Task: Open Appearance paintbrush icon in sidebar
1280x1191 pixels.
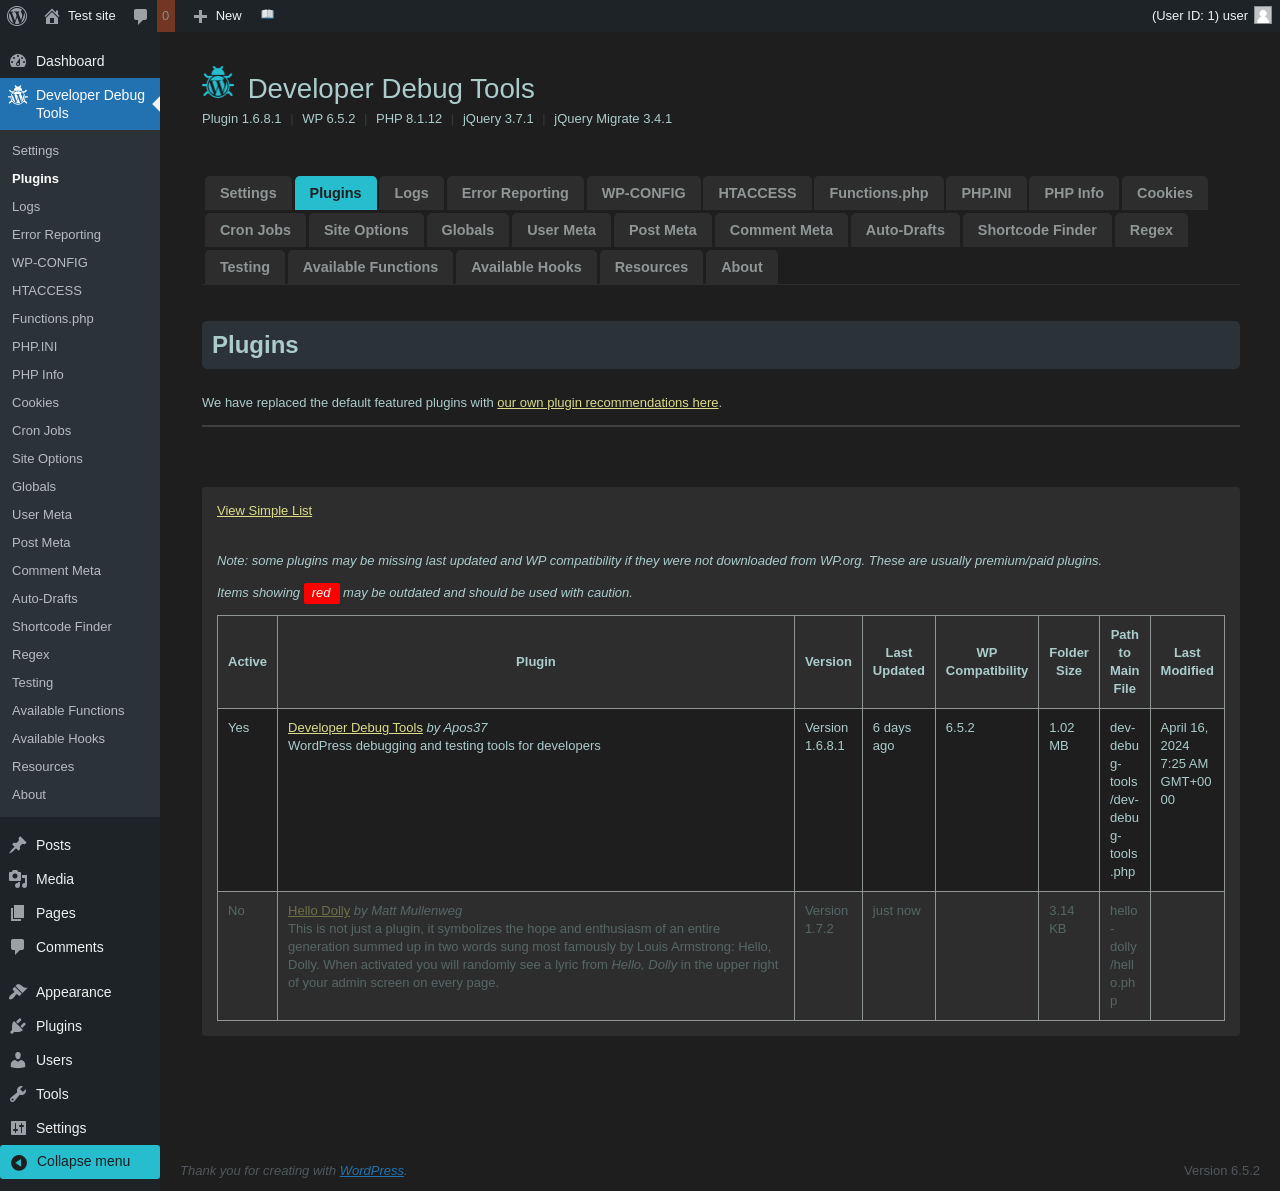Action: pyautogui.click(x=18, y=992)
